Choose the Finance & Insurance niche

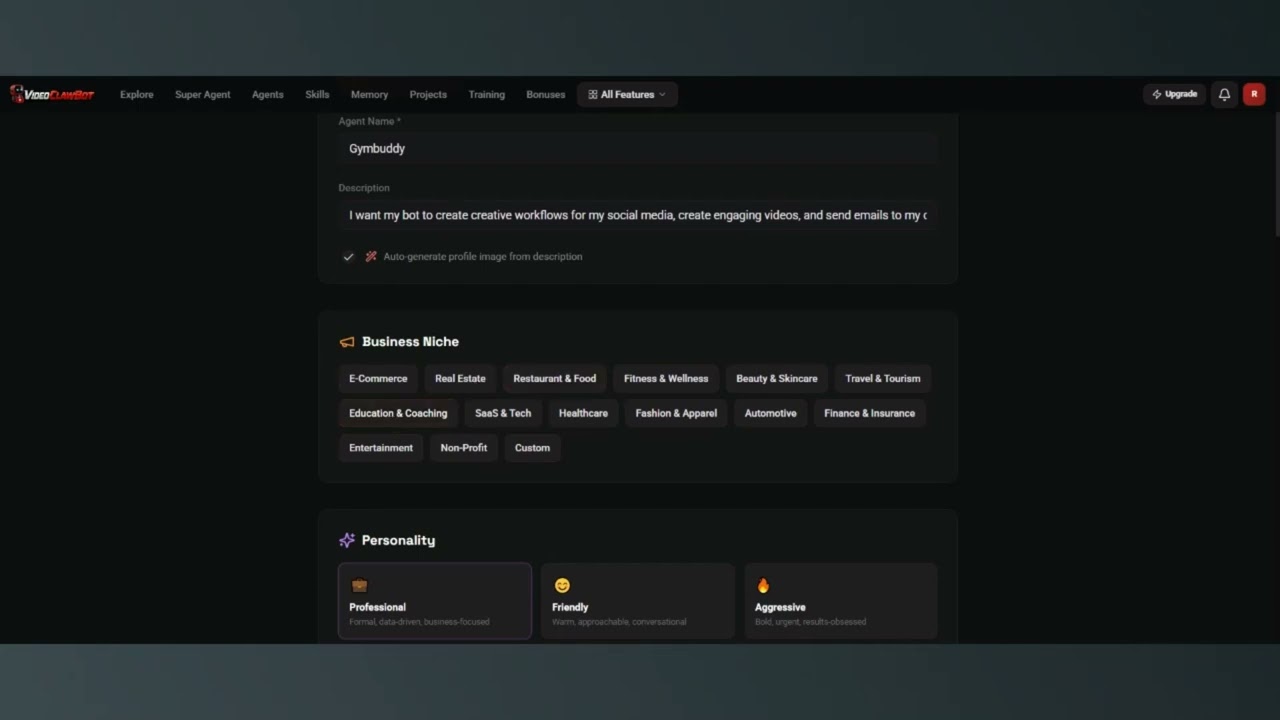(x=870, y=413)
